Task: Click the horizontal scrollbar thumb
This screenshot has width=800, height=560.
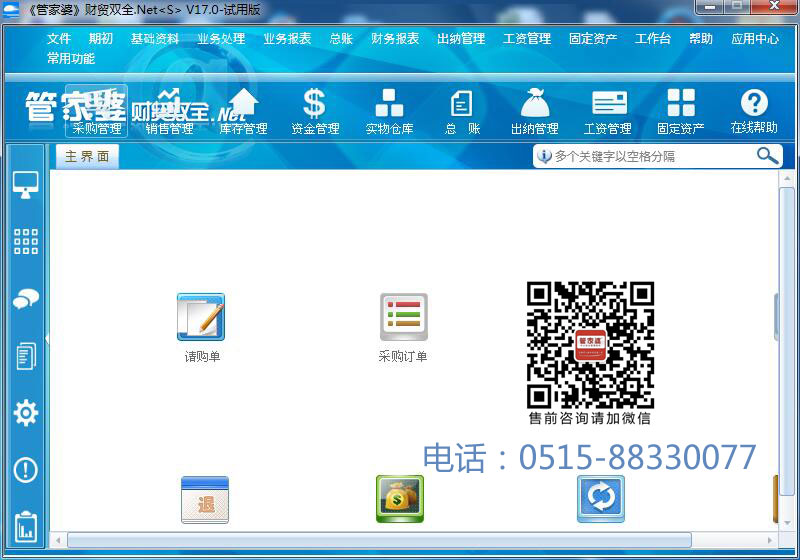Action: [x=379, y=540]
